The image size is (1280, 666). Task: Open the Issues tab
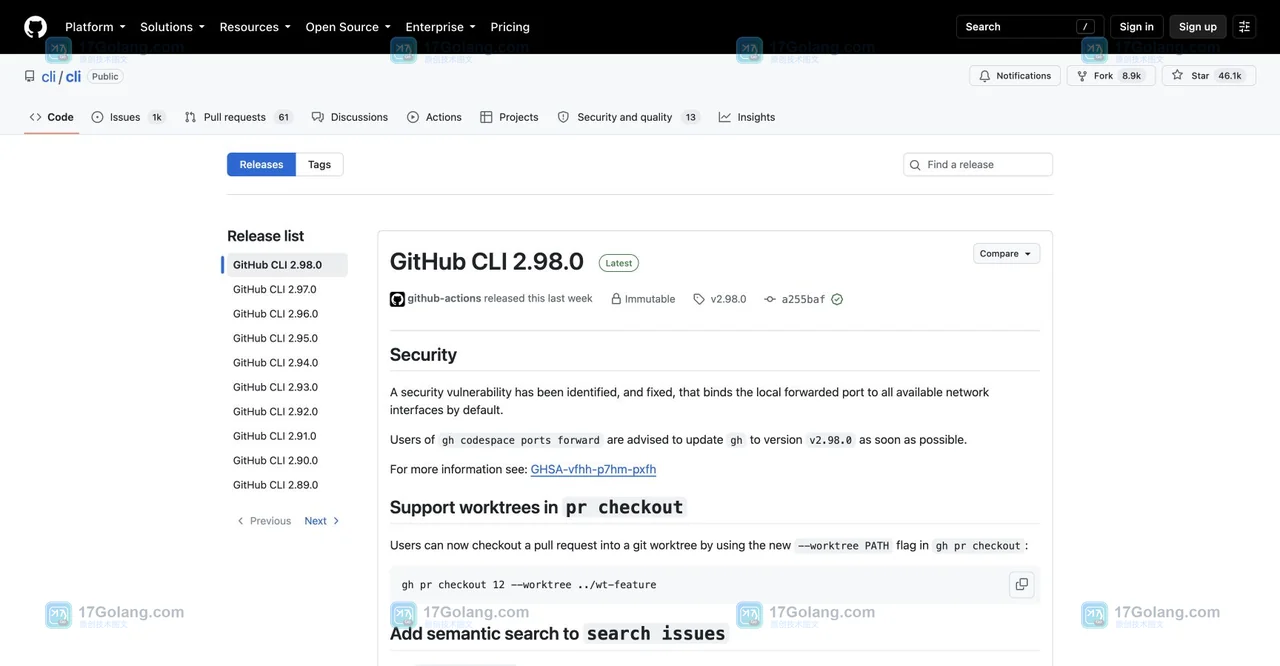point(127,117)
